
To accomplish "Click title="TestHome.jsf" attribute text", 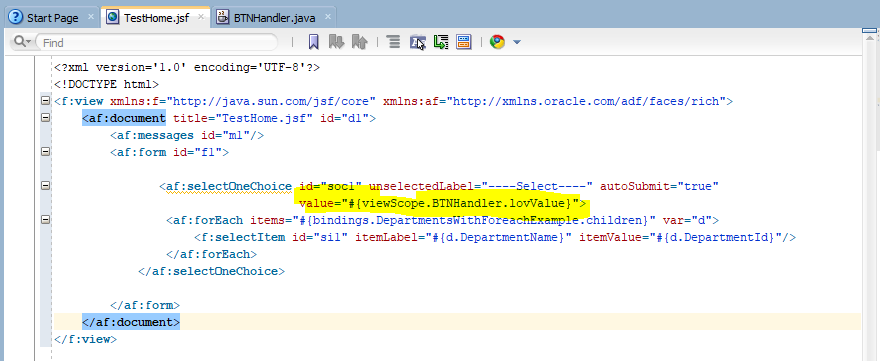I will pyautogui.click(x=242, y=118).
